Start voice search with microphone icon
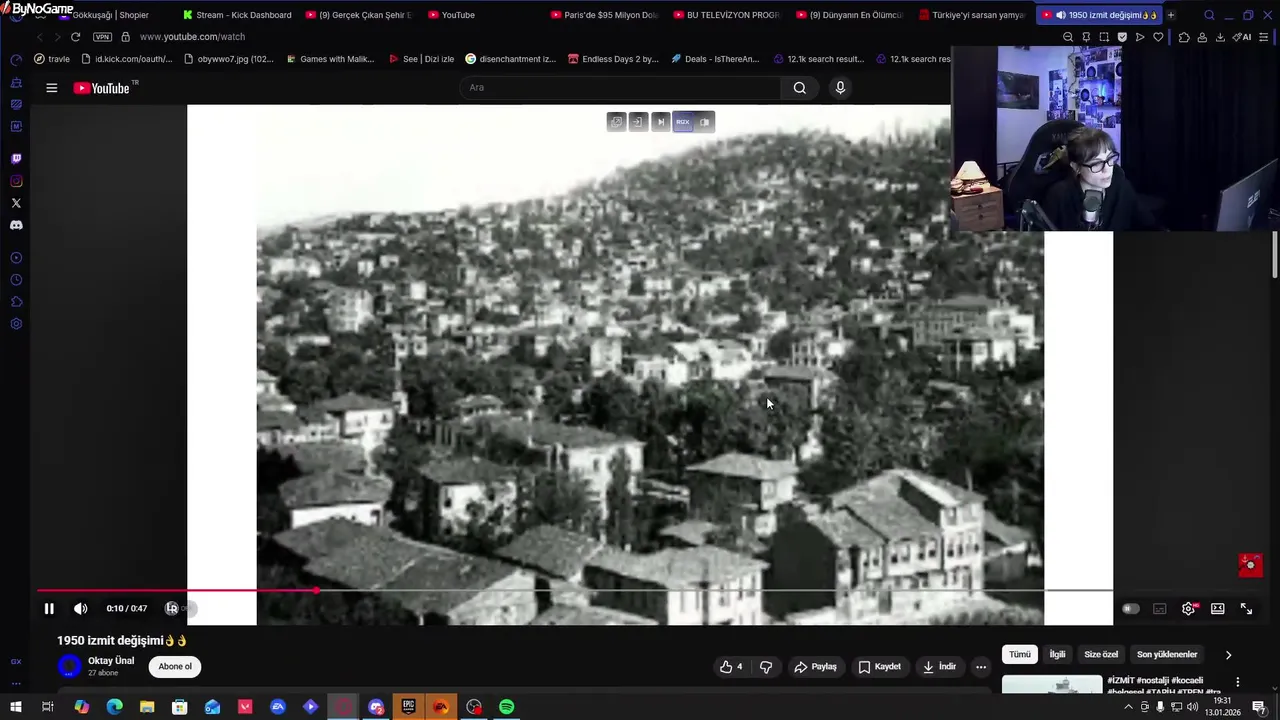Image resolution: width=1280 pixels, height=720 pixels. tap(840, 87)
